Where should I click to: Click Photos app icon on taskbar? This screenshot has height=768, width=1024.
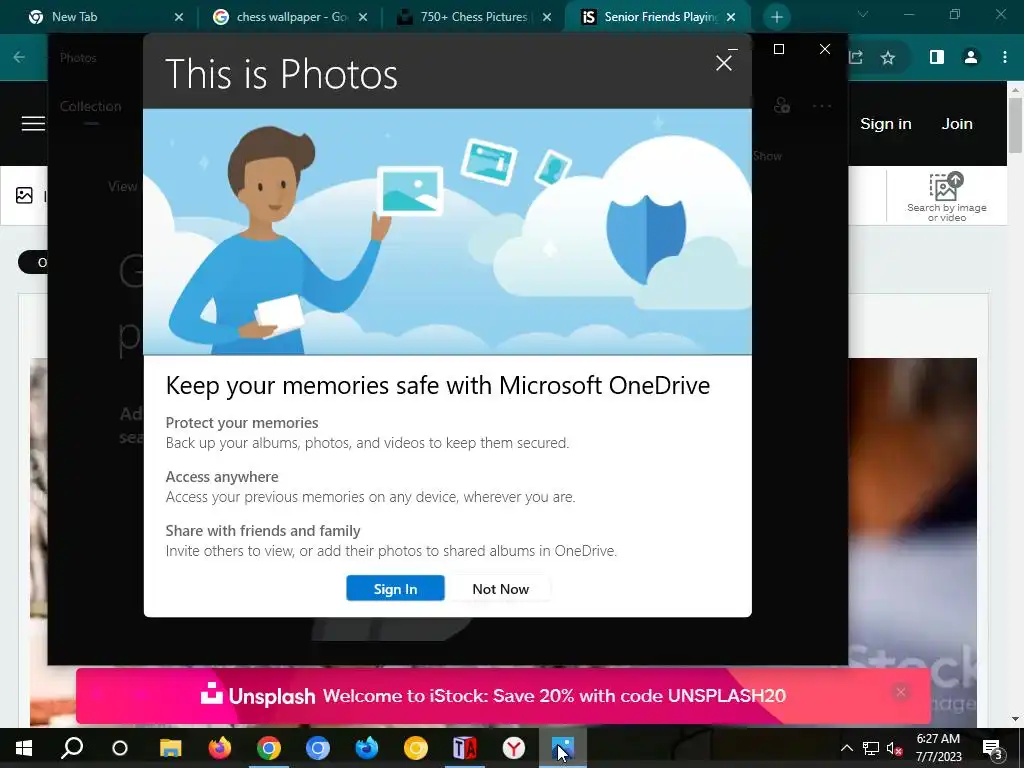point(562,748)
